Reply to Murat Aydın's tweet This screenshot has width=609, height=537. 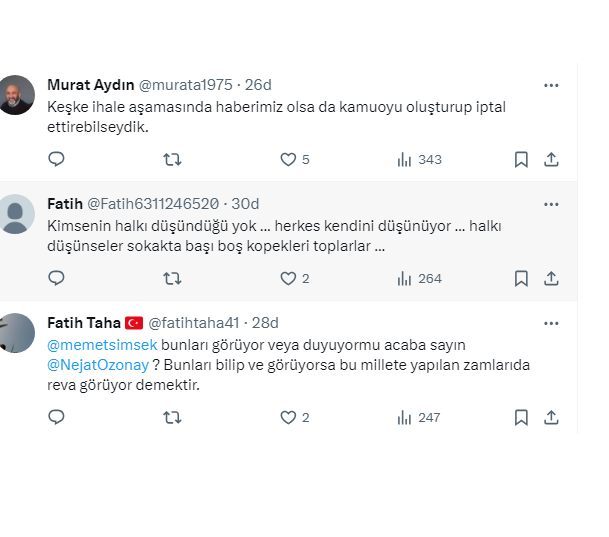click(x=56, y=159)
